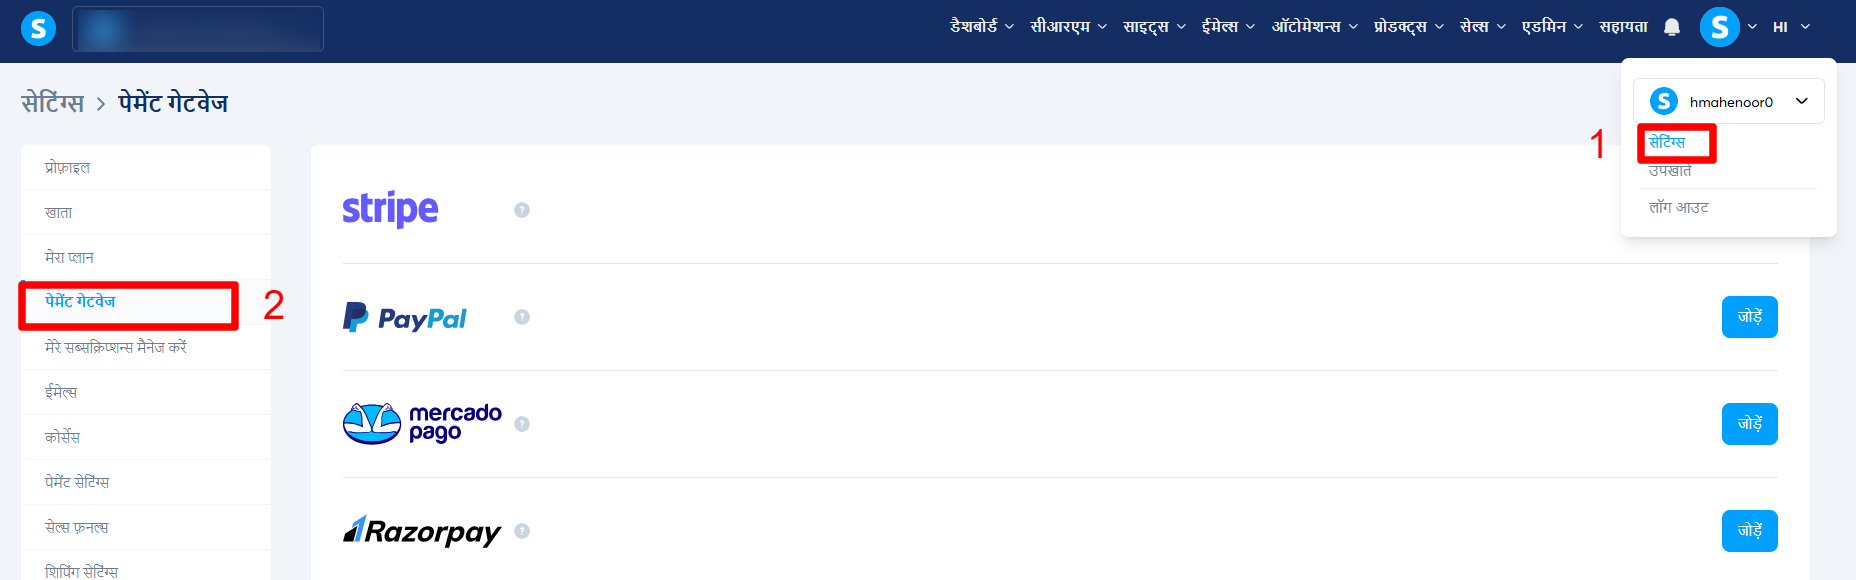Select सेटिंग्स in the profile menu
This screenshot has height=580, width=1856.
(1667, 142)
